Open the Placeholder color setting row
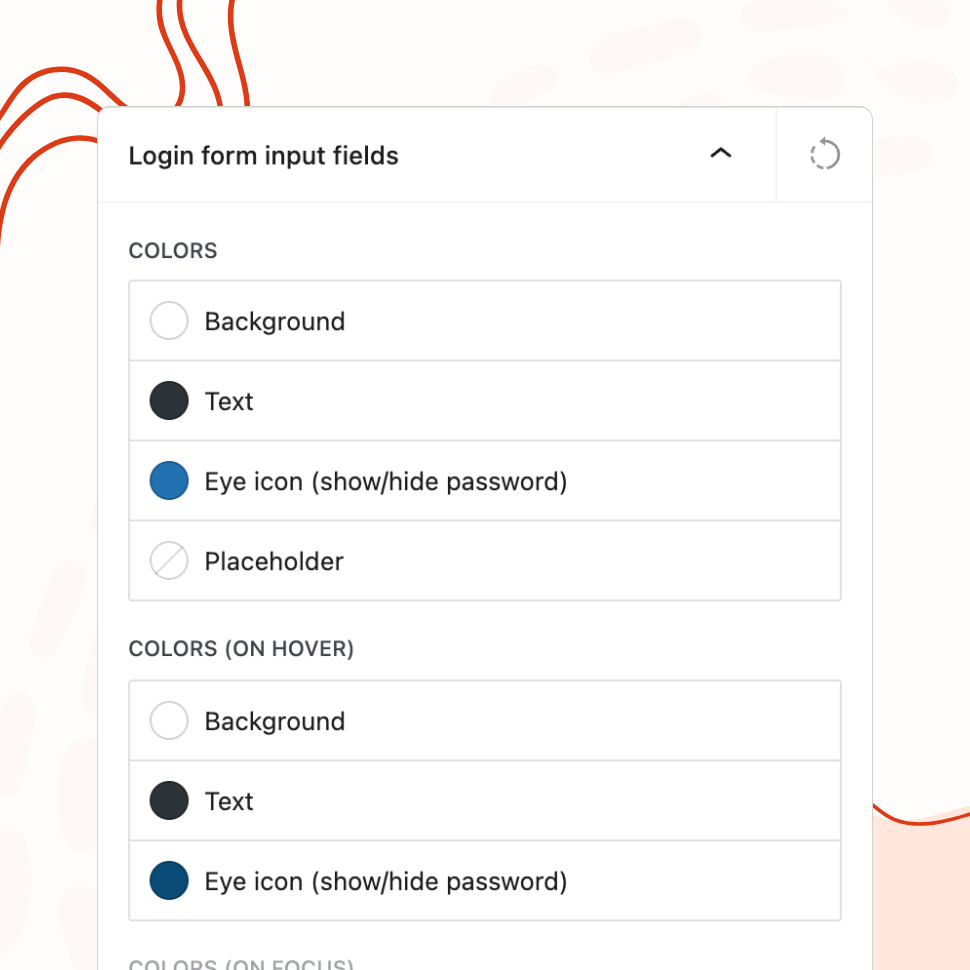Image resolution: width=970 pixels, height=970 pixels. (x=274, y=561)
